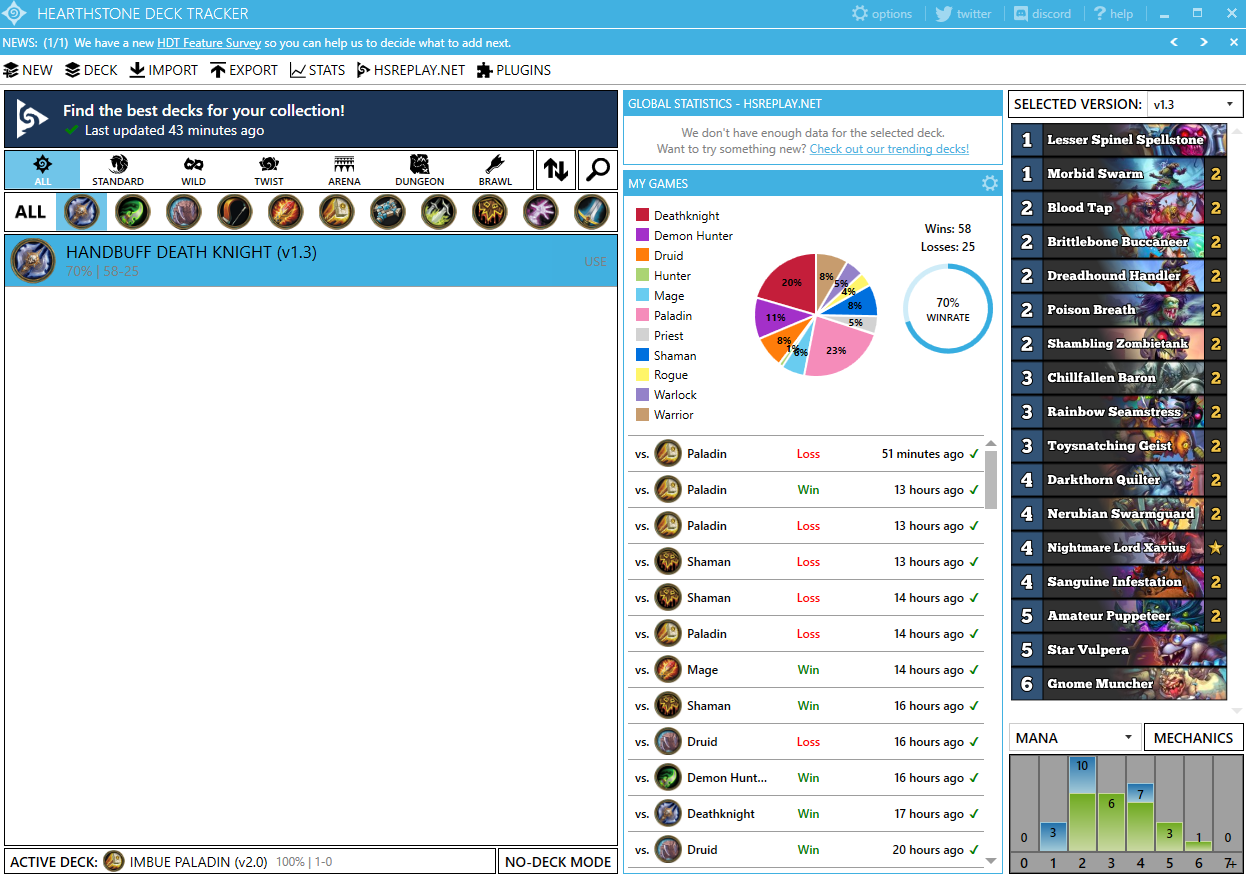Filter decks by Druid class icon
The height and width of the screenshot is (878, 1246).
[x=183, y=212]
